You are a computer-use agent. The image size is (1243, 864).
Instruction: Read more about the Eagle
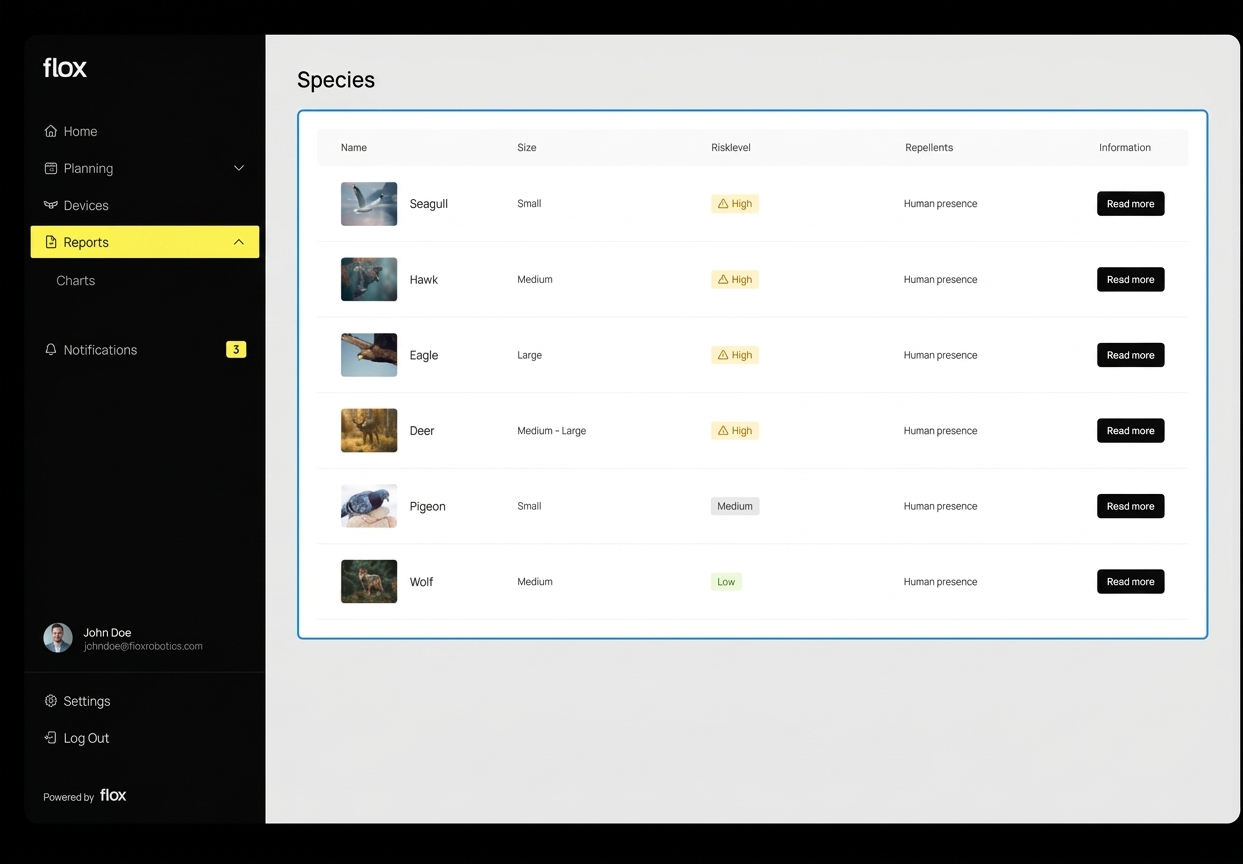coord(1130,355)
